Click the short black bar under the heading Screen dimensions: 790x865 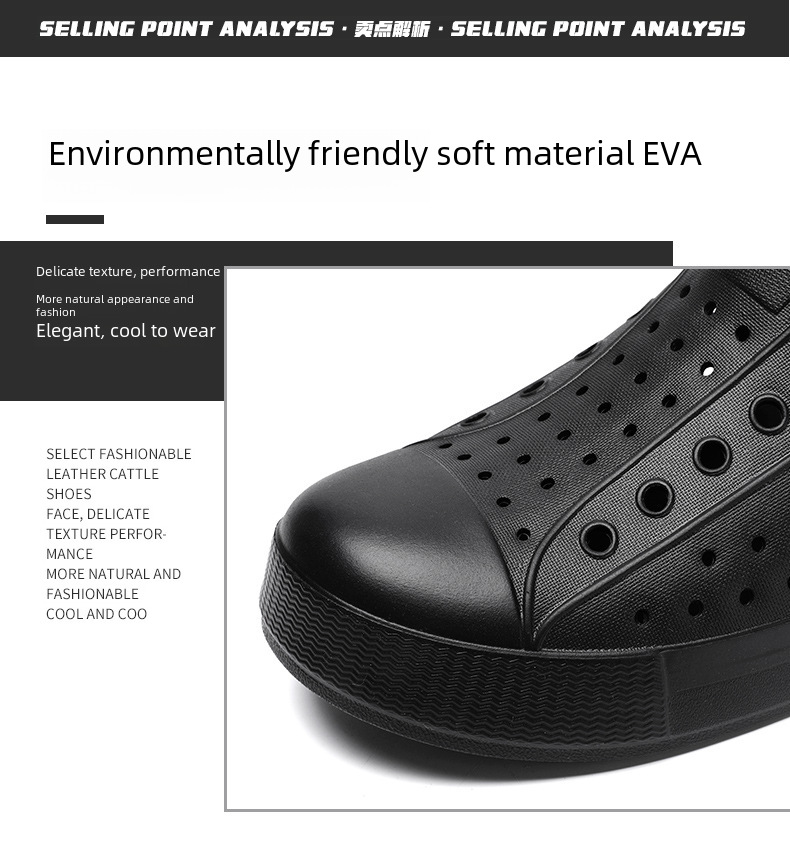pyautogui.click(x=75, y=220)
